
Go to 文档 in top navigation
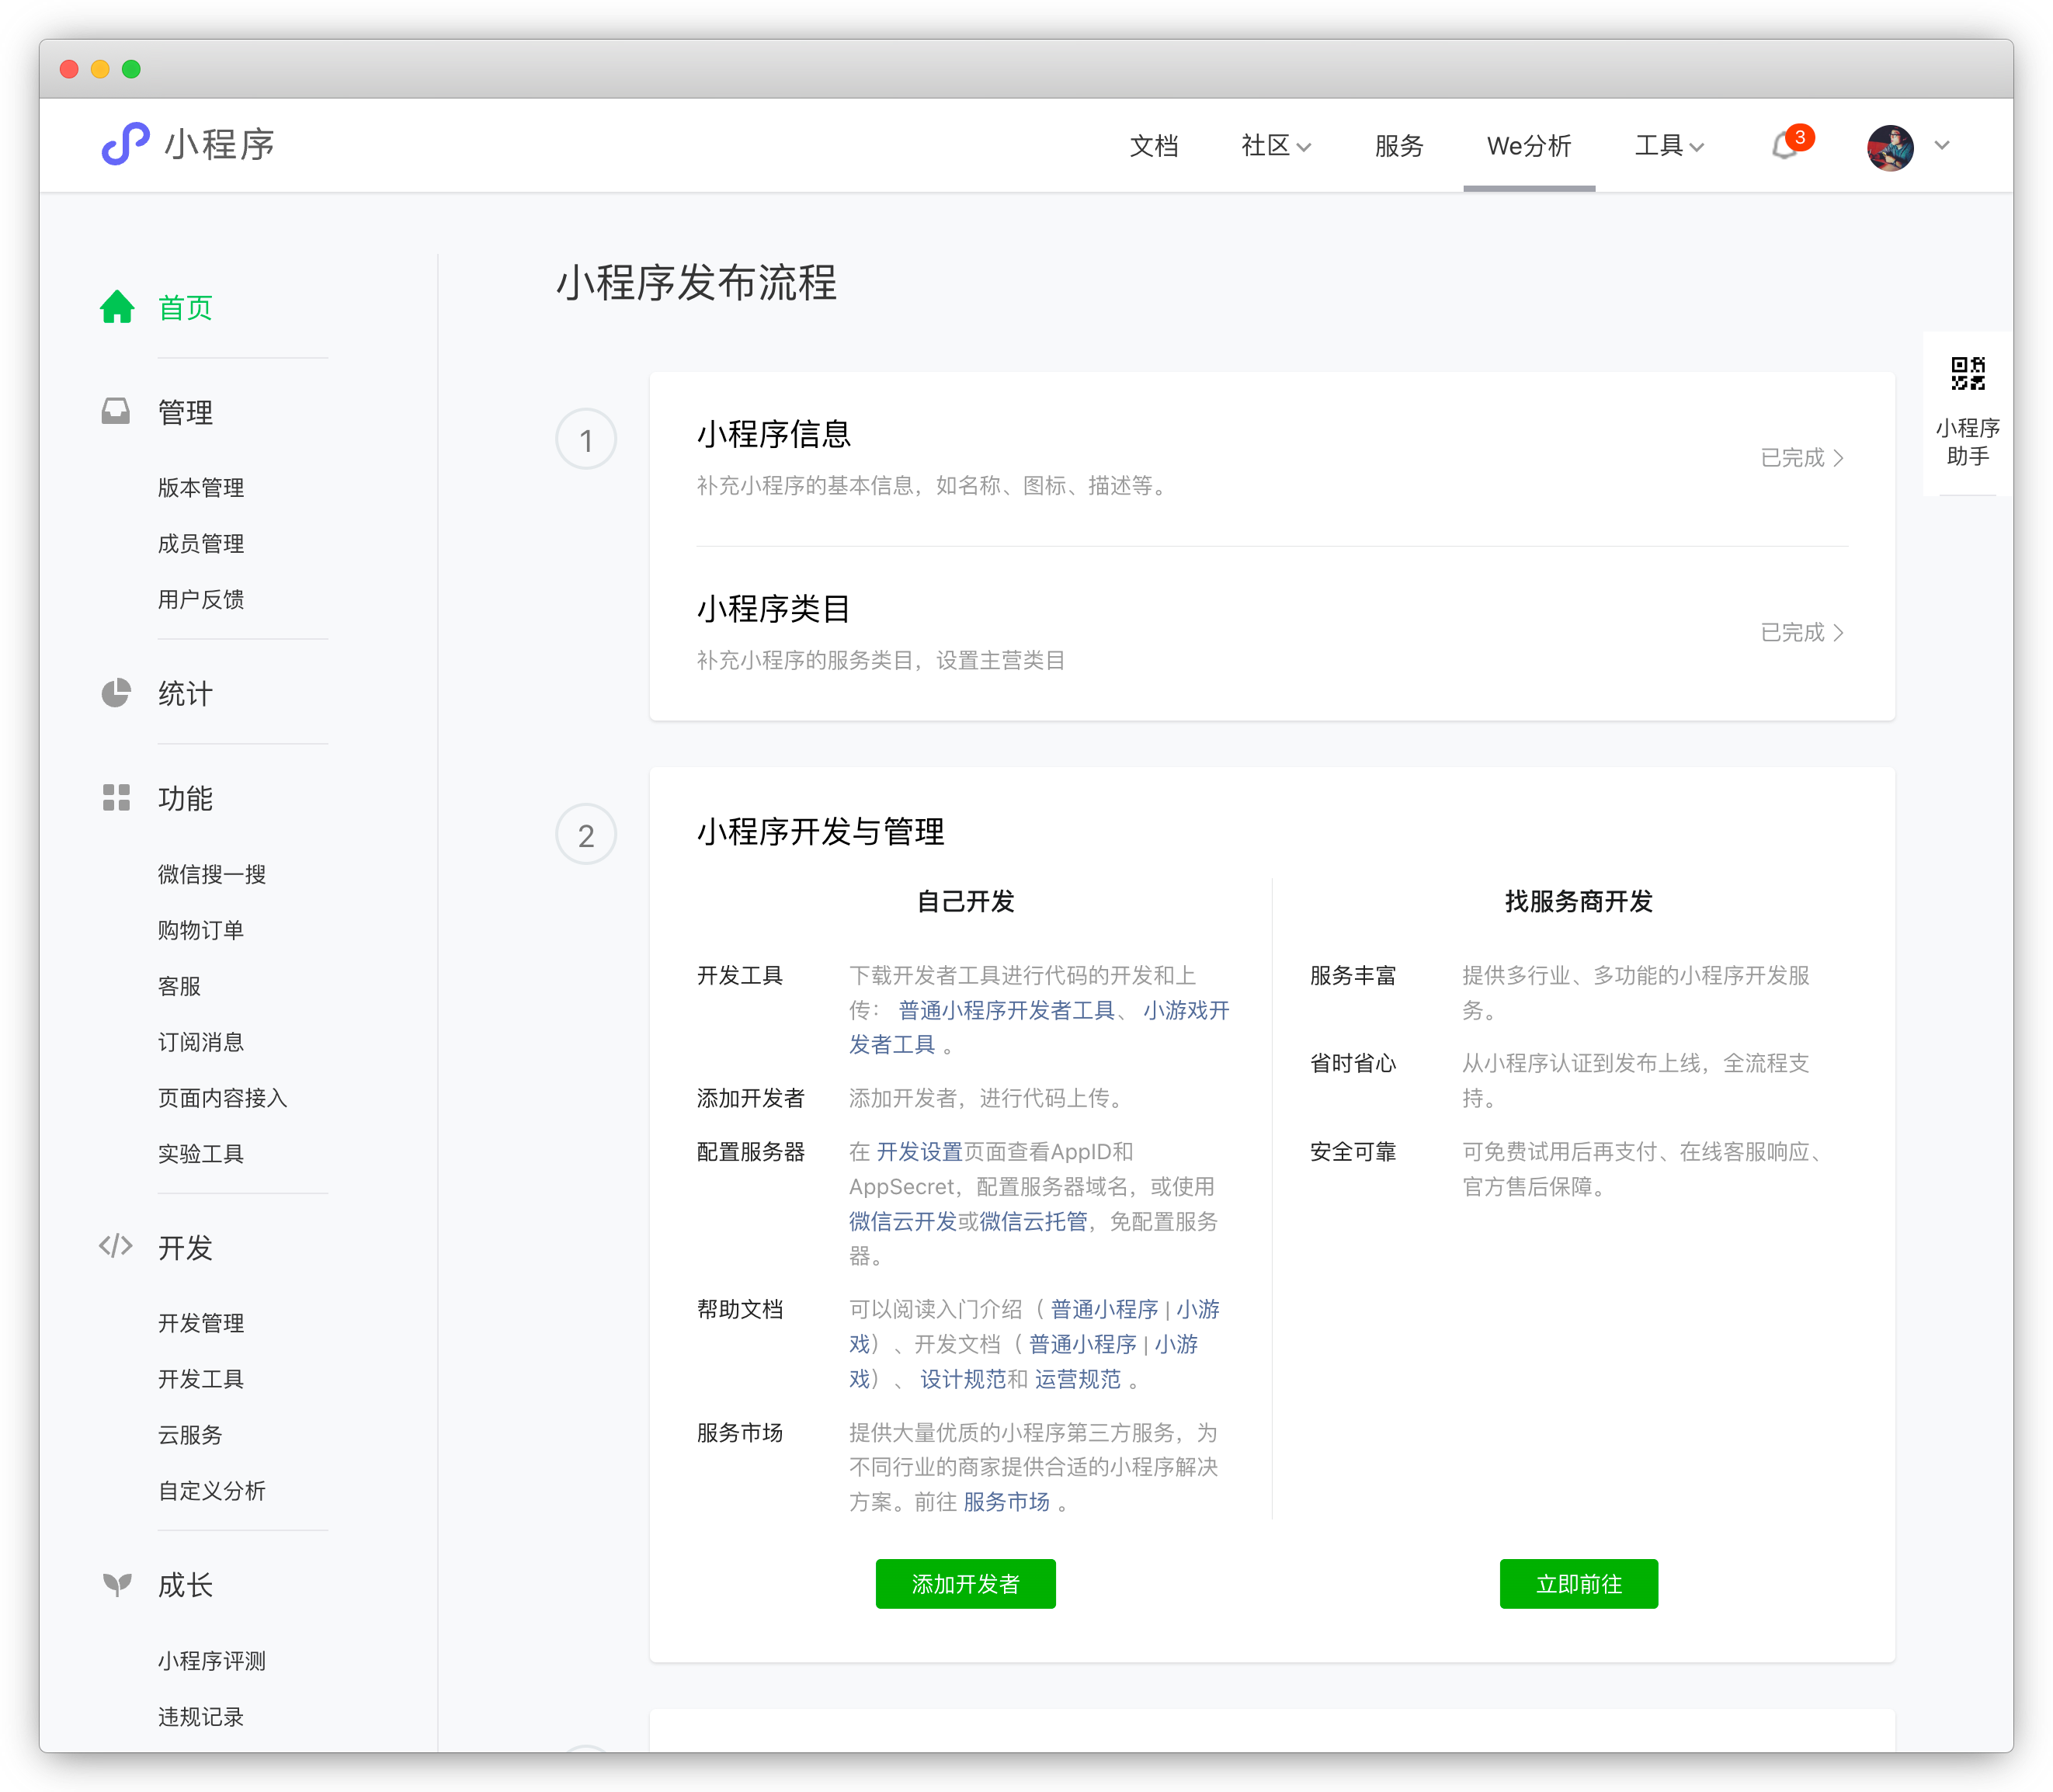tap(1153, 146)
